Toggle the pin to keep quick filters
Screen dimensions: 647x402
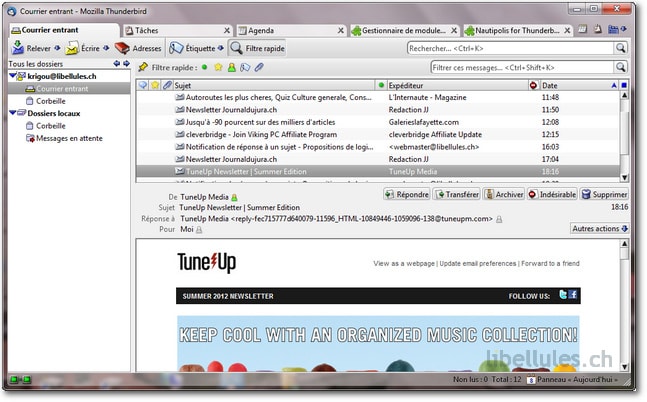143,67
